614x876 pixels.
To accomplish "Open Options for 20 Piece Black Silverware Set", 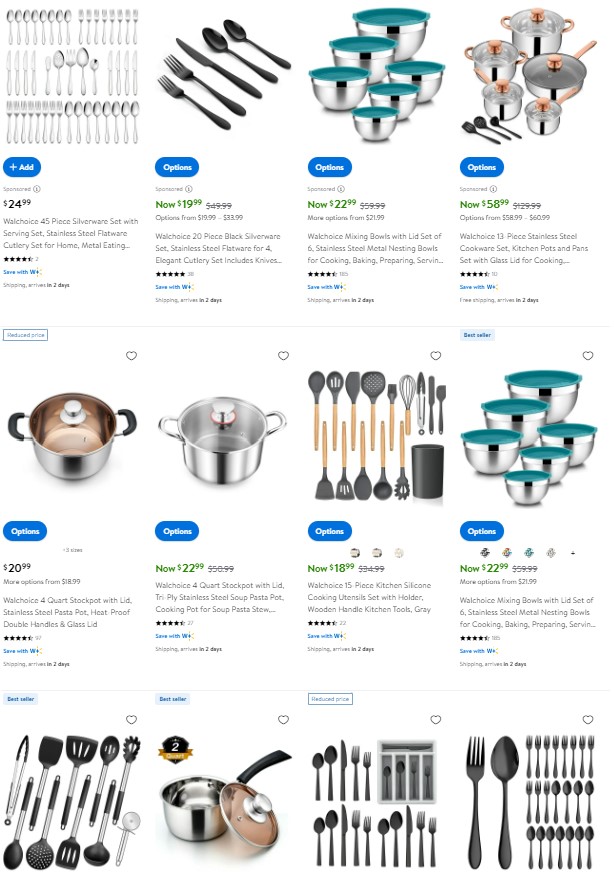I will 177,167.
